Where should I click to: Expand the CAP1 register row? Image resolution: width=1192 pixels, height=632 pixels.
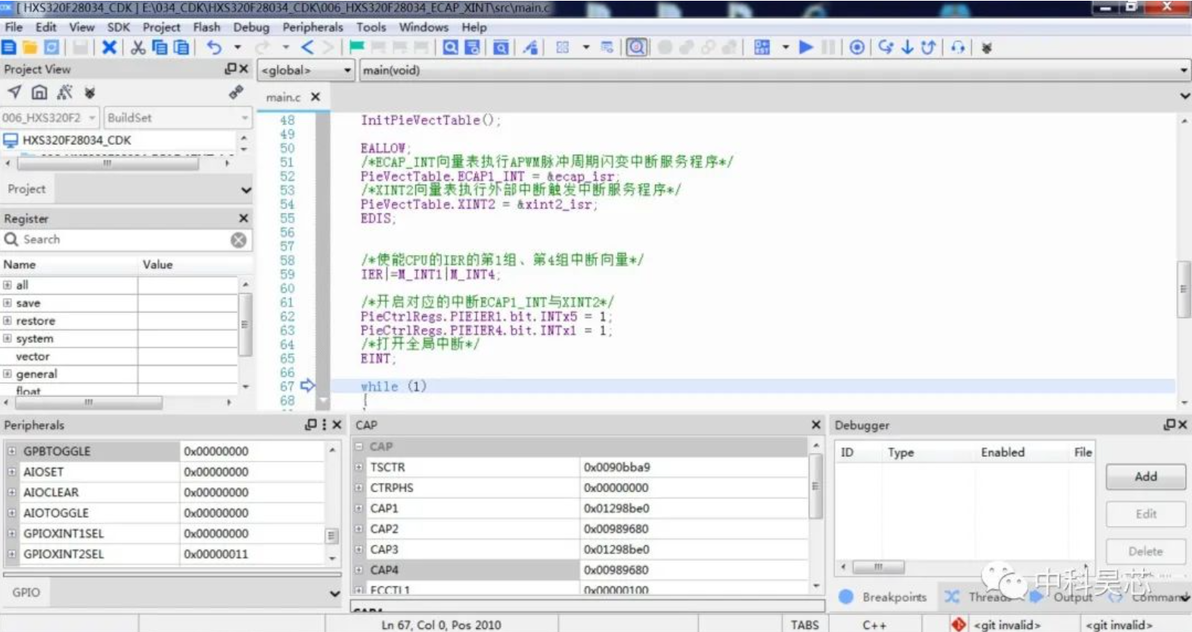[x=359, y=508]
